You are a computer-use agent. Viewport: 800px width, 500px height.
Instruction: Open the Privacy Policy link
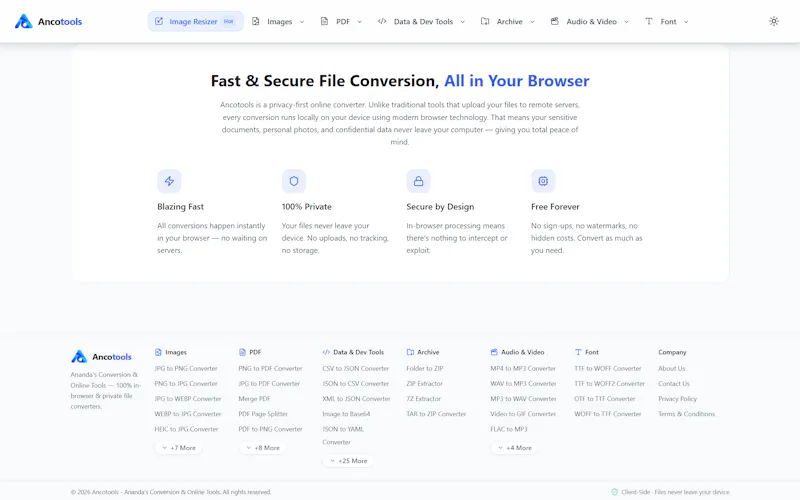[x=677, y=399]
